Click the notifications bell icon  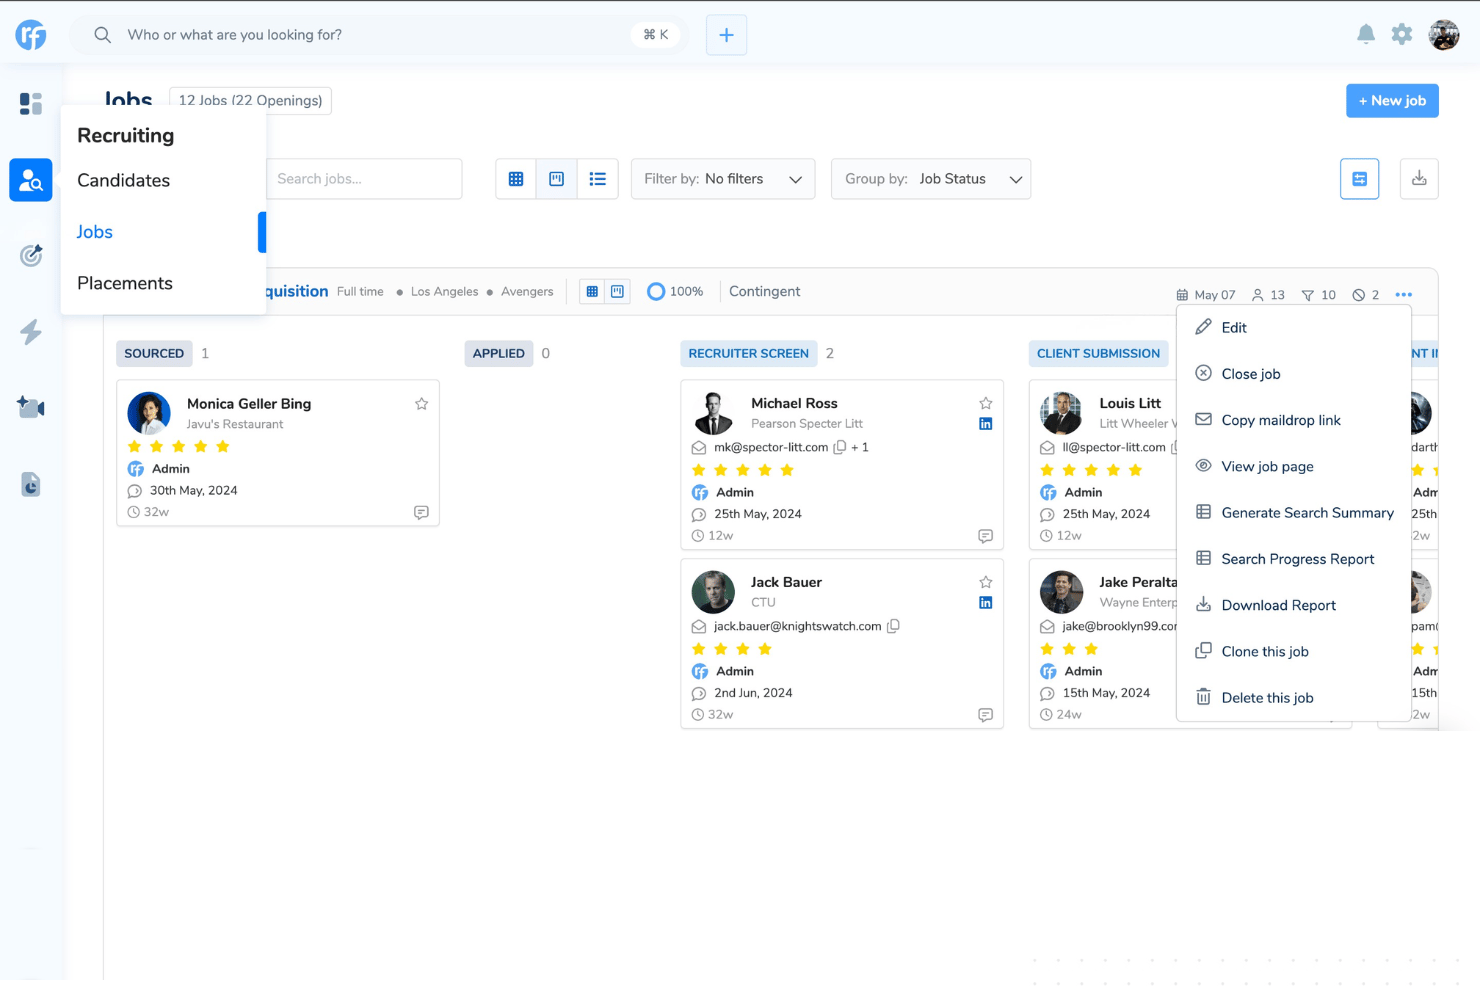tap(1366, 34)
